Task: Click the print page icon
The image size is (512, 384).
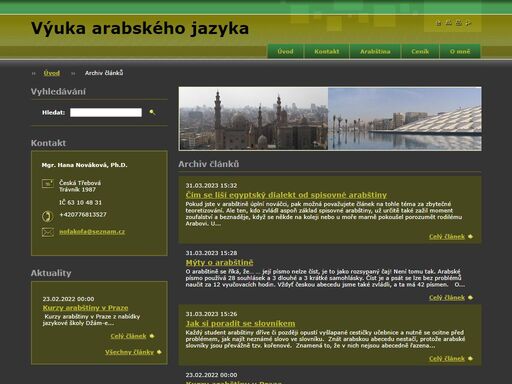Action: click(458, 23)
